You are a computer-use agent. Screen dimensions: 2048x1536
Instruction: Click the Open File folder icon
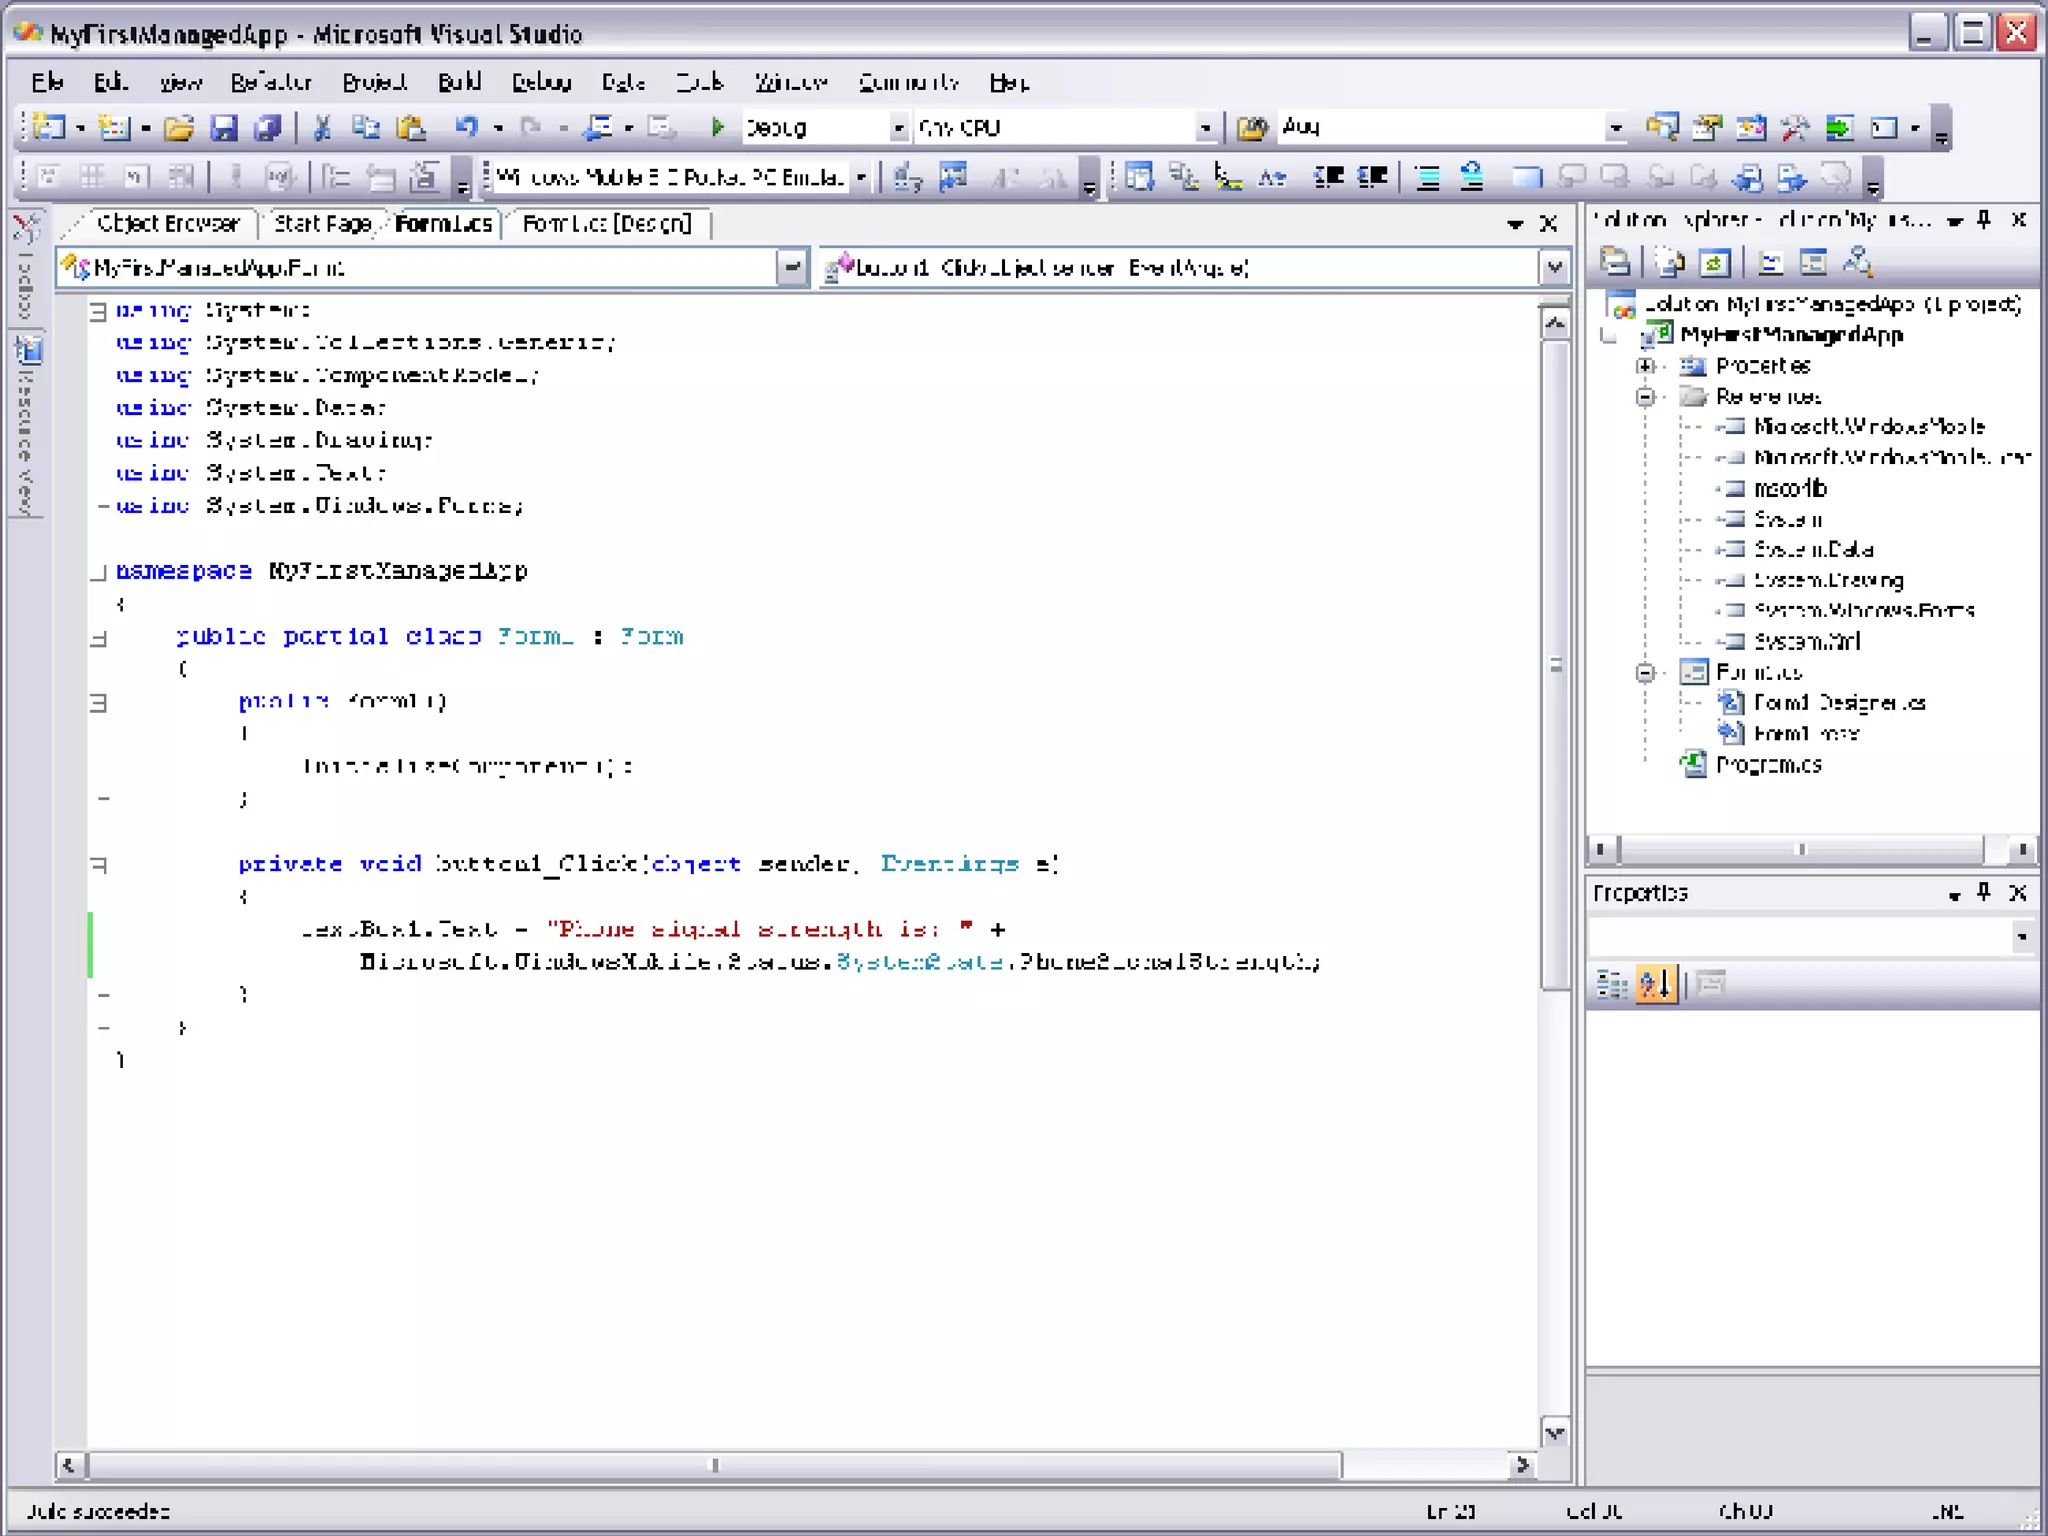point(179,127)
